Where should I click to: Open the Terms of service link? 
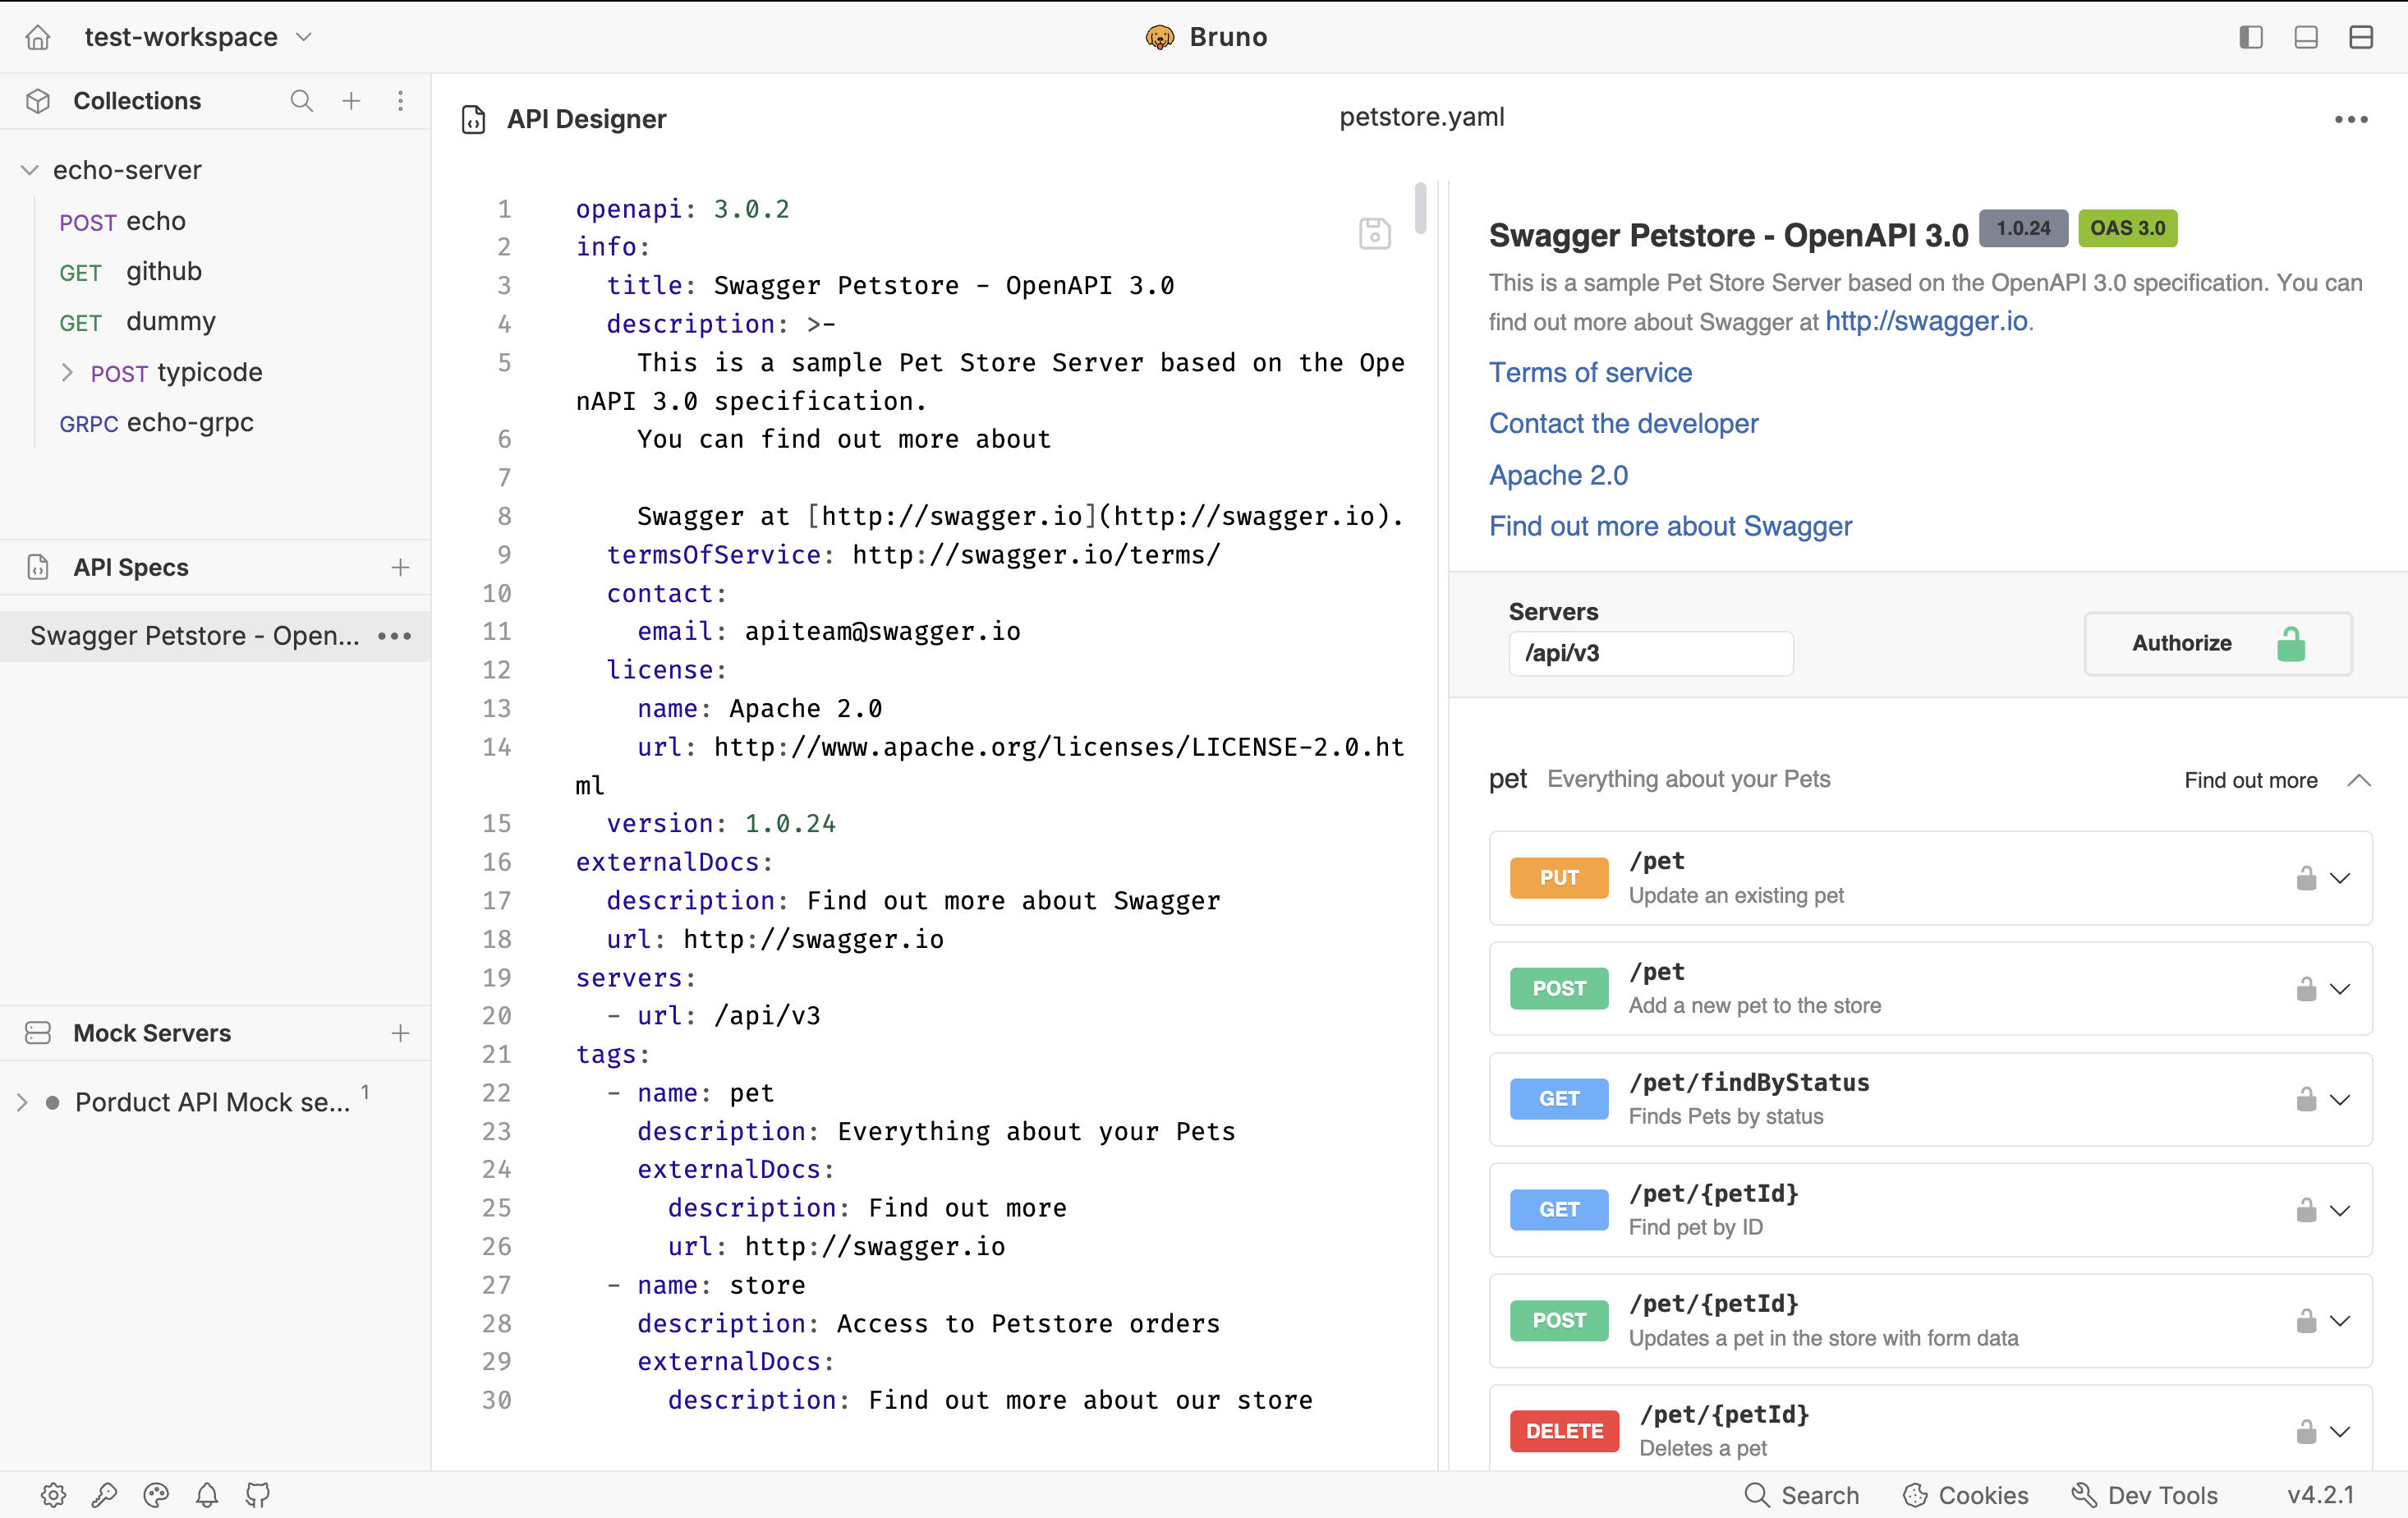pos(1590,372)
